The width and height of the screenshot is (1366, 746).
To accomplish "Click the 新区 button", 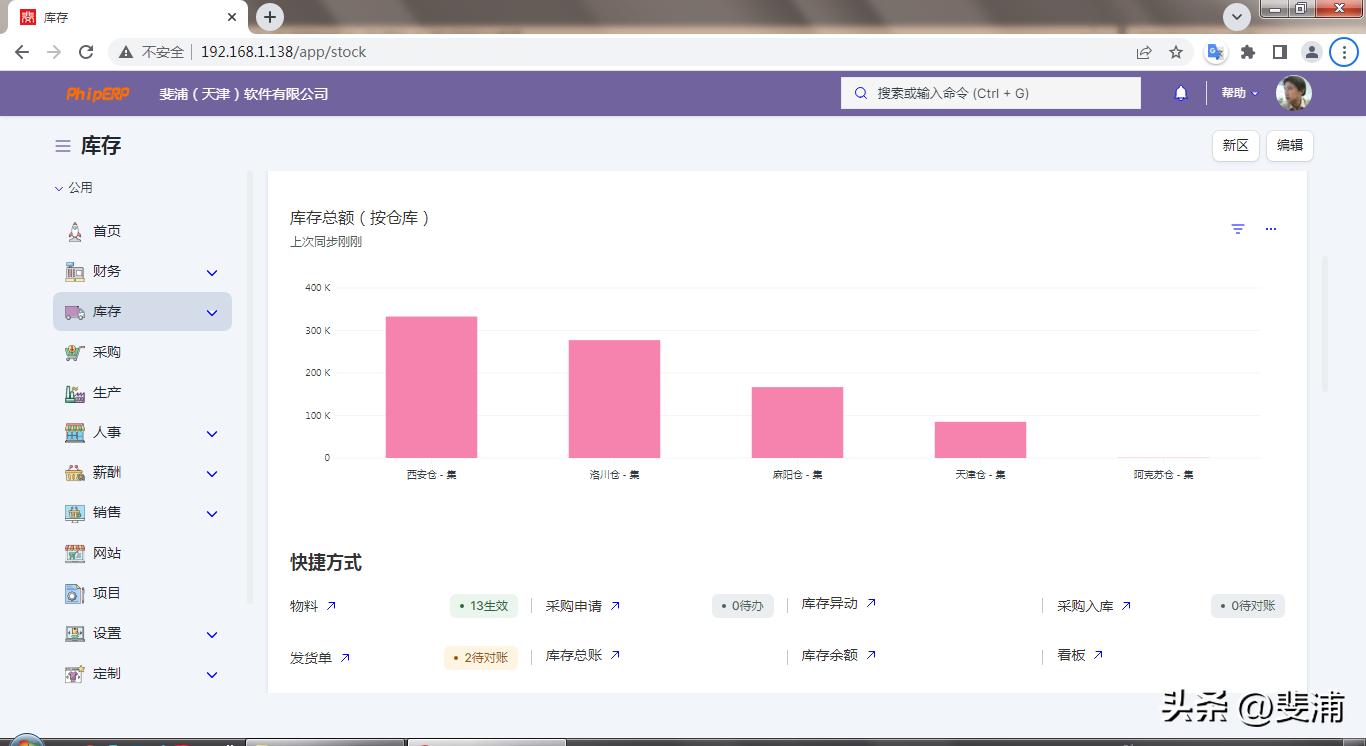I will tap(1235, 145).
